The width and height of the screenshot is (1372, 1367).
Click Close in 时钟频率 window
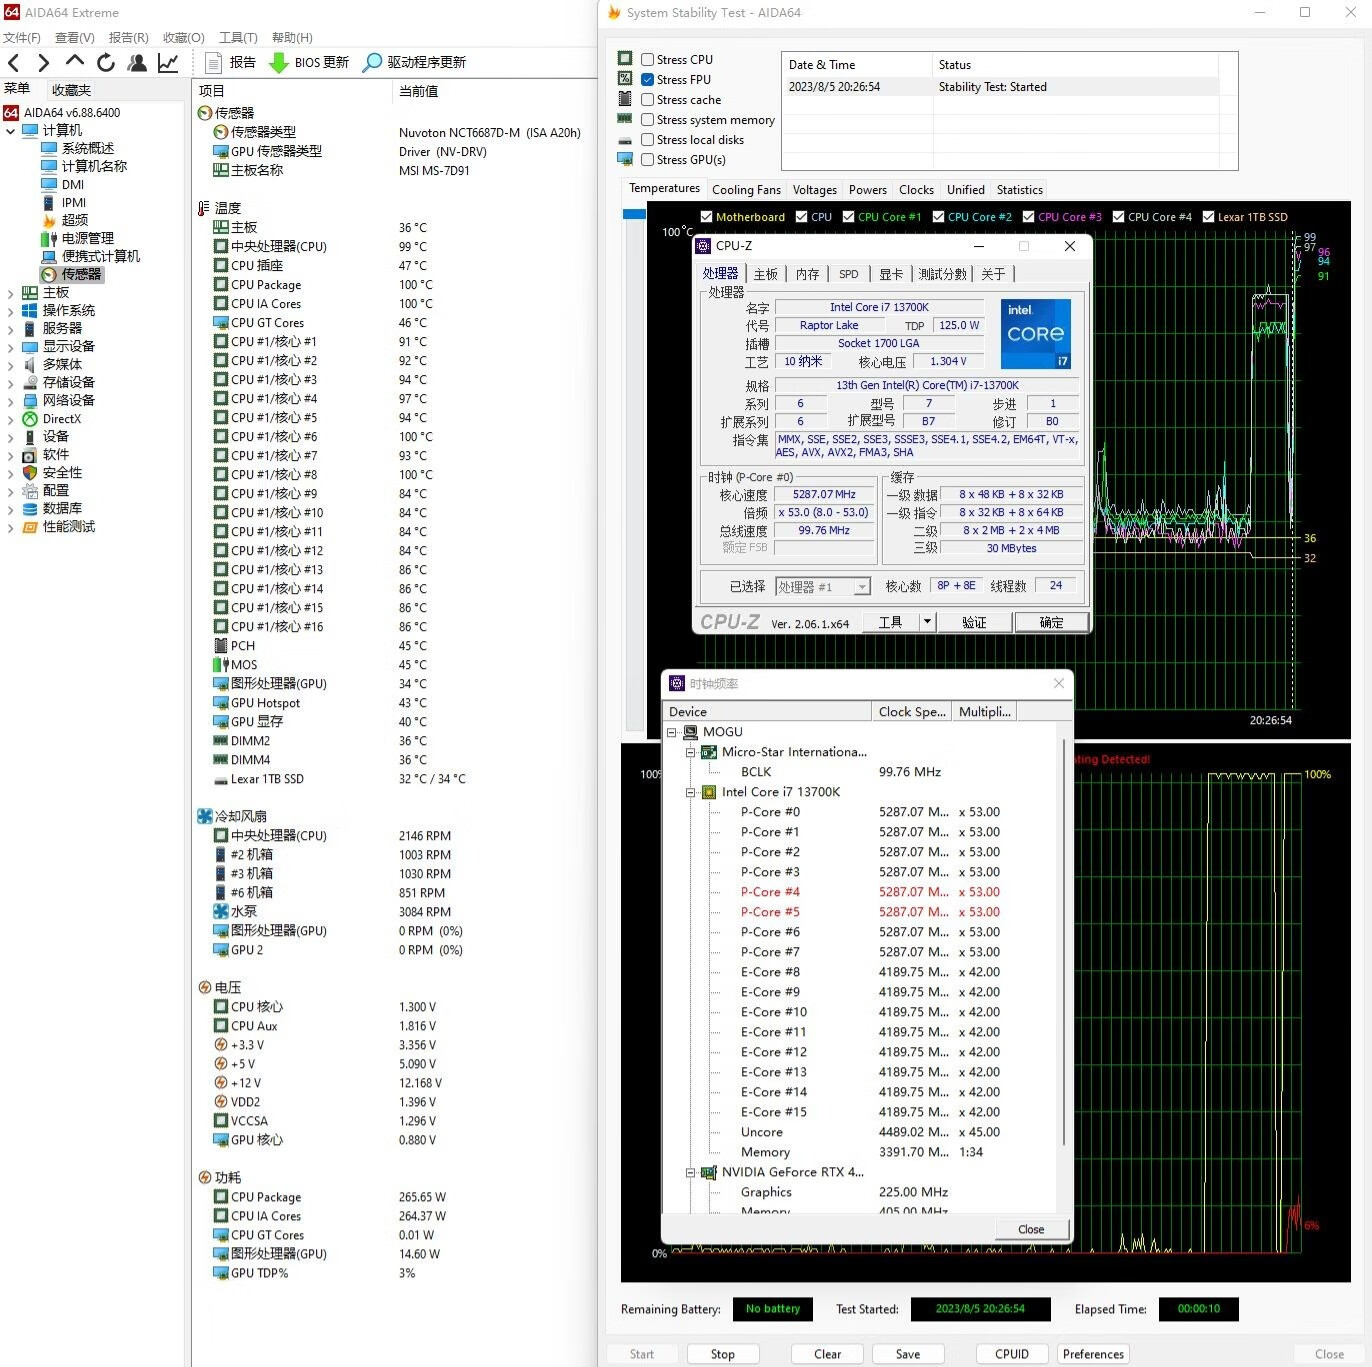pyautogui.click(x=1031, y=1229)
